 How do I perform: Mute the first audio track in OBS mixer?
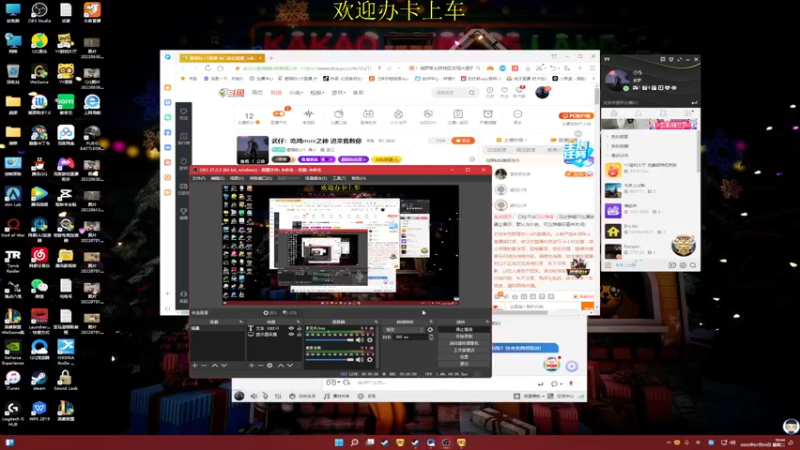tap(360, 340)
